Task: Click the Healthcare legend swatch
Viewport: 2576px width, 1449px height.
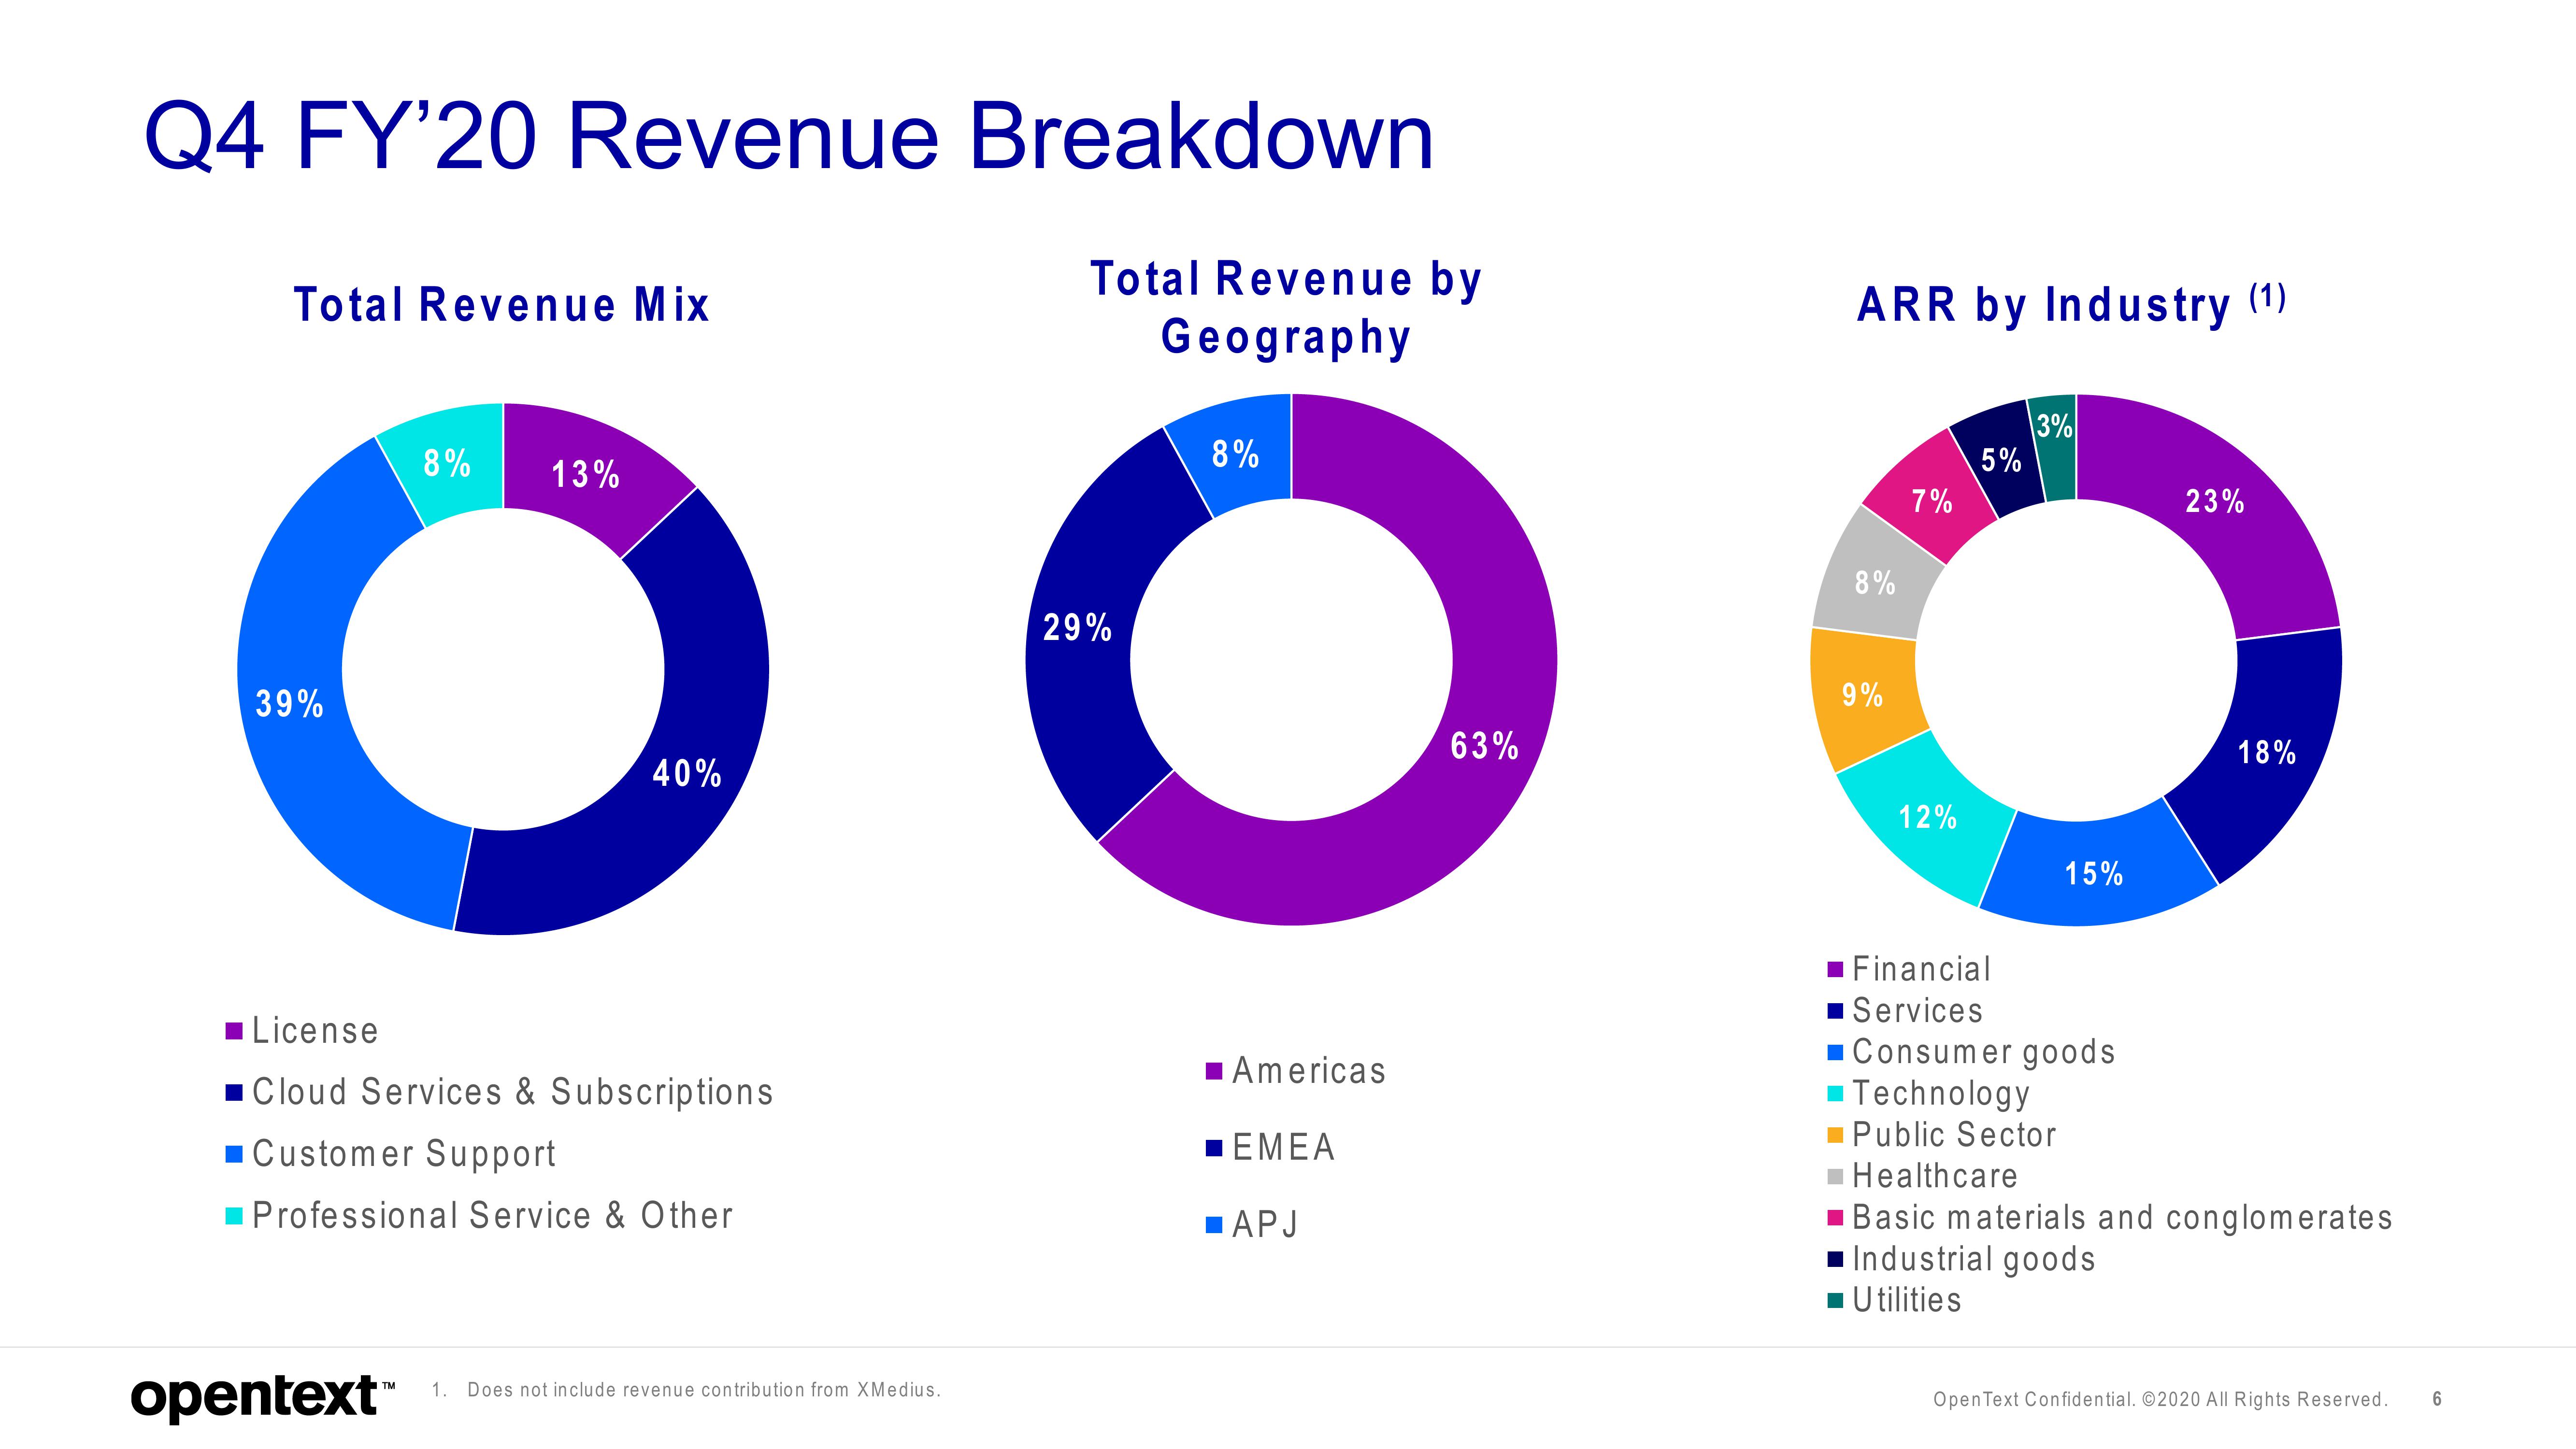Action: (x=1835, y=1176)
